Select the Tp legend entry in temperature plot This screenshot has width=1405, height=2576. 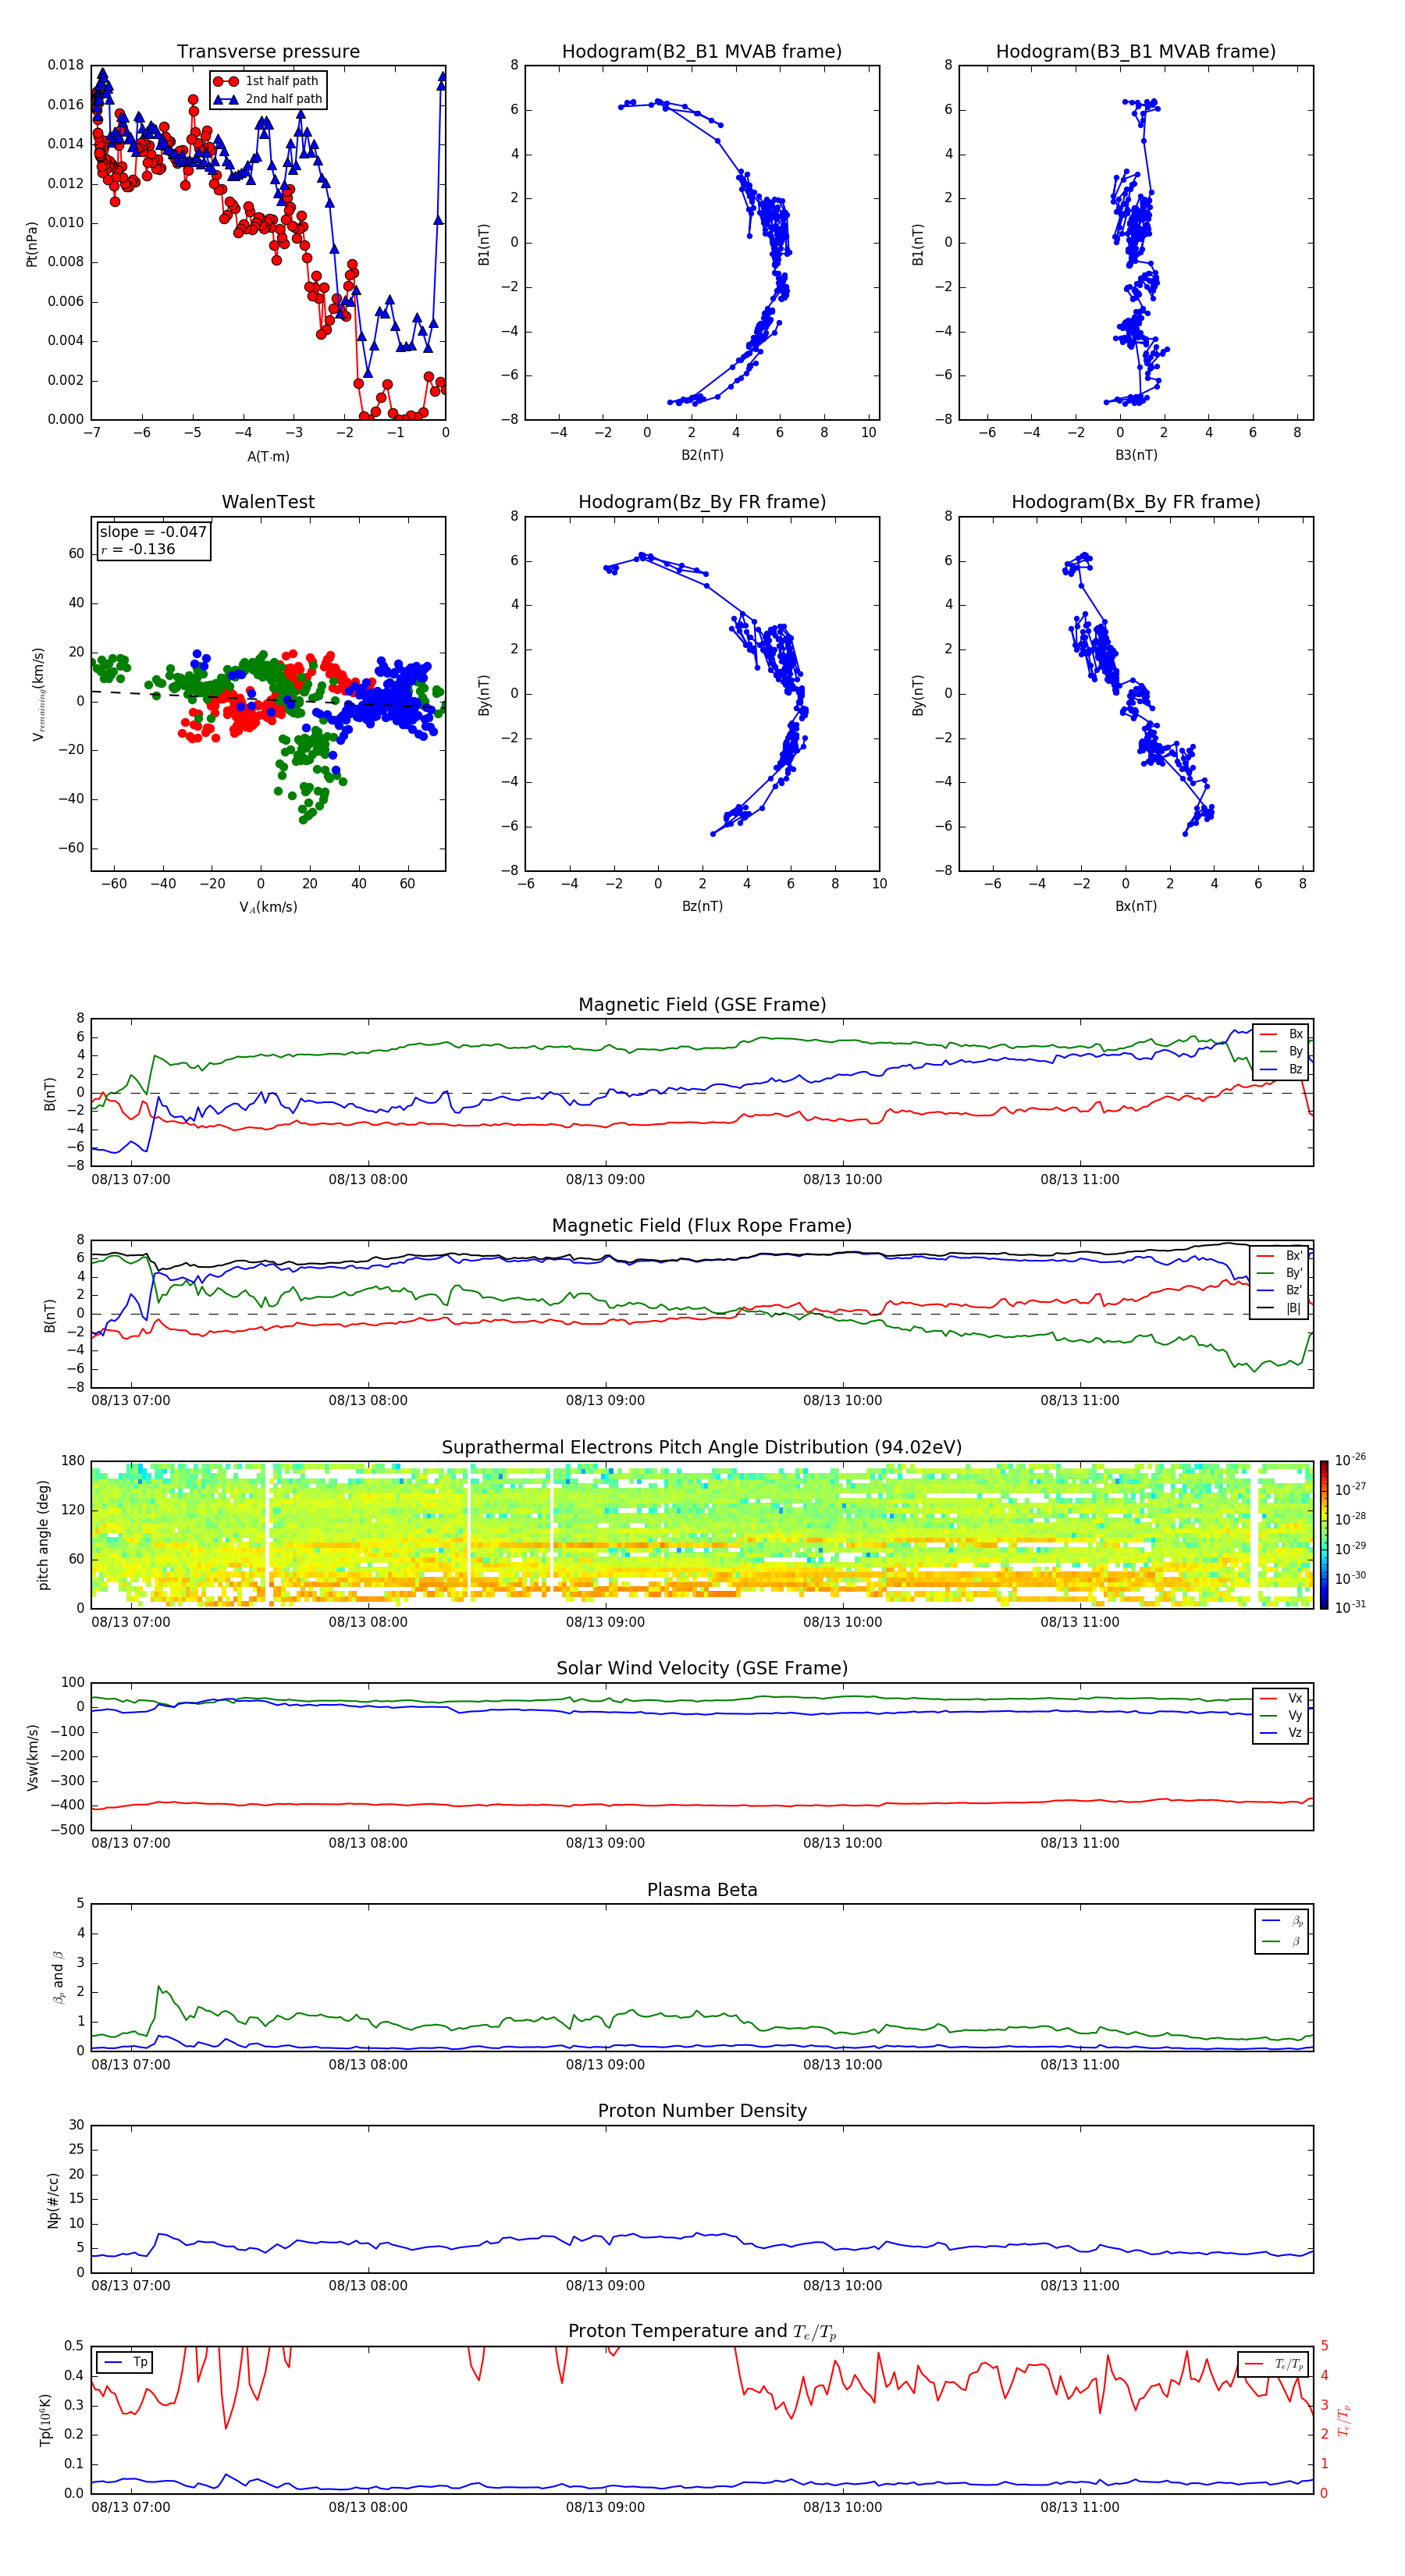pyautogui.click(x=125, y=2362)
